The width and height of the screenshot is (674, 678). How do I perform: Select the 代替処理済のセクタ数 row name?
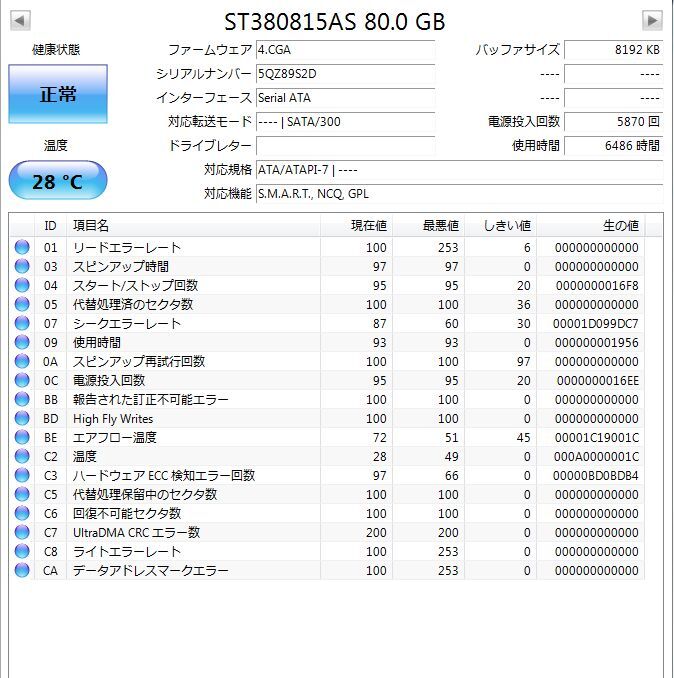[x=133, y=304]
